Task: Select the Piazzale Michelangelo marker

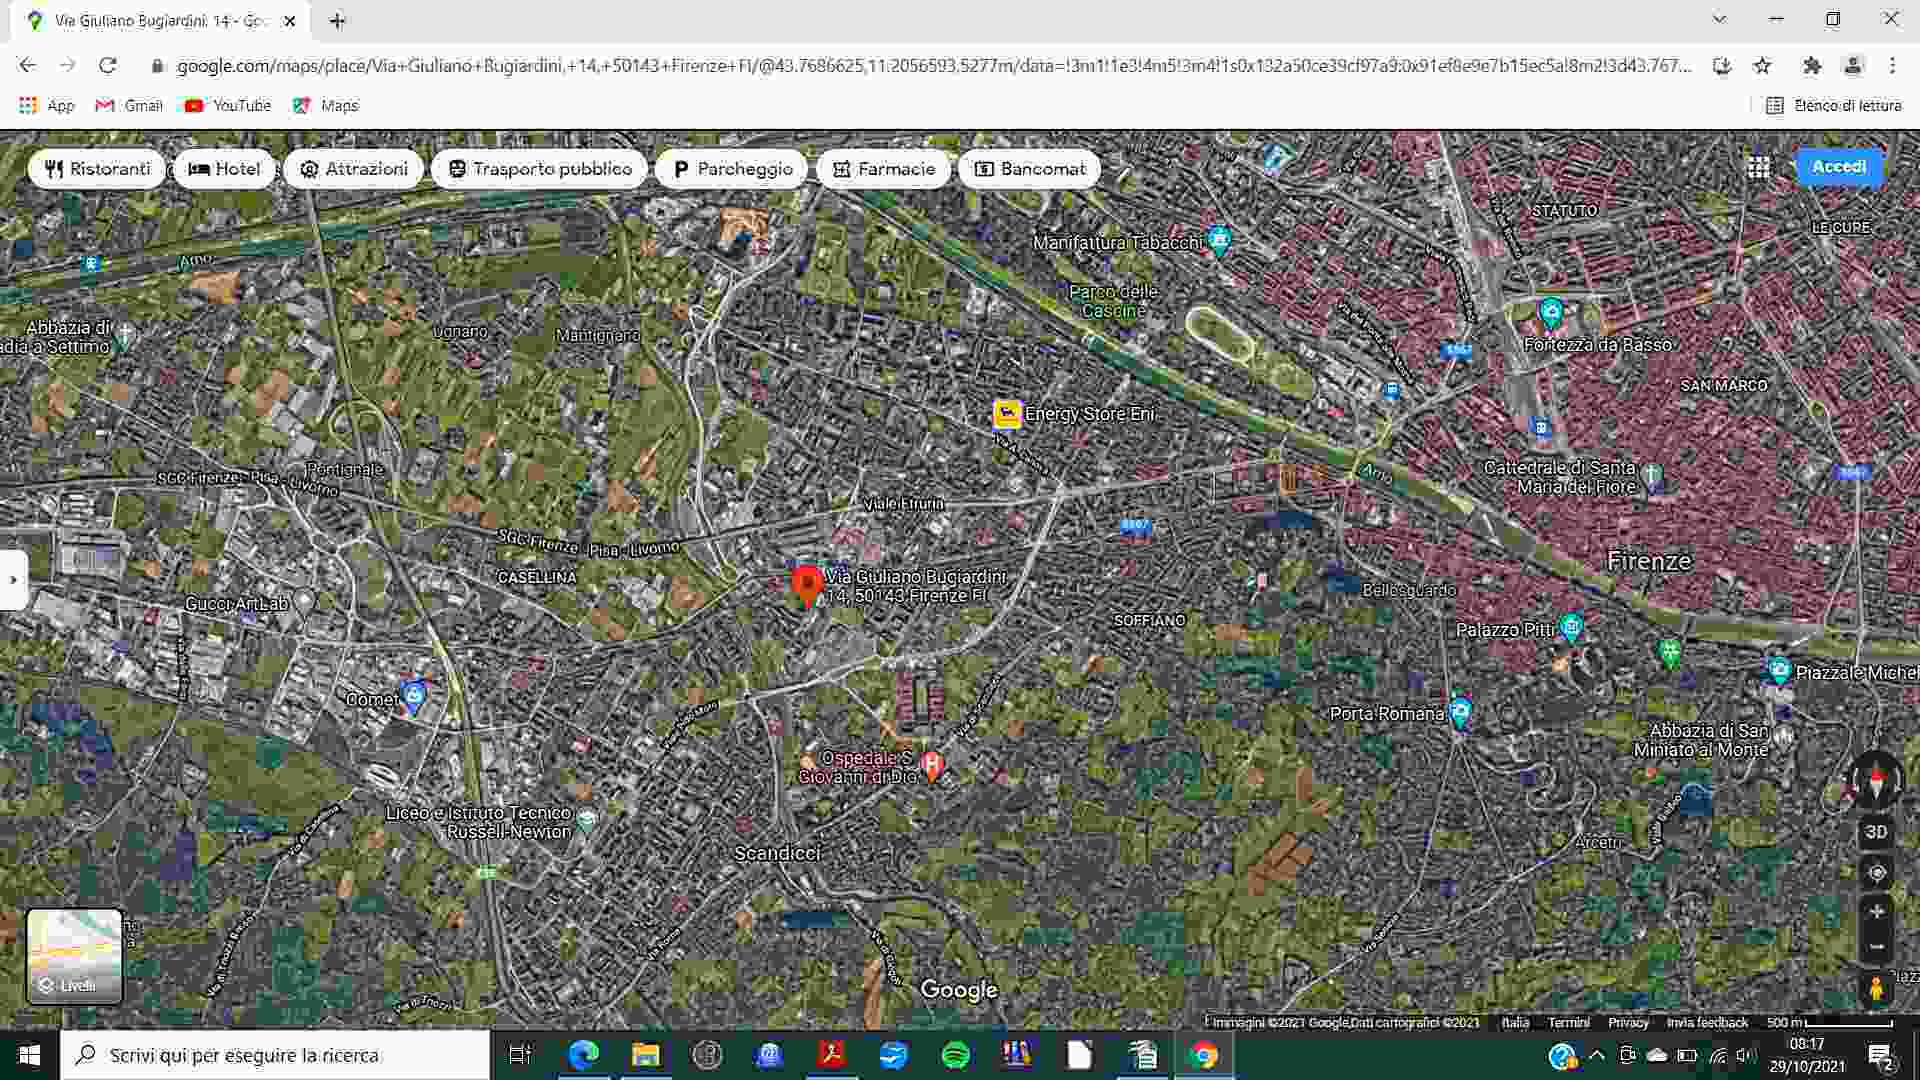Action: pyautogui.click(x=1778, y=670)
